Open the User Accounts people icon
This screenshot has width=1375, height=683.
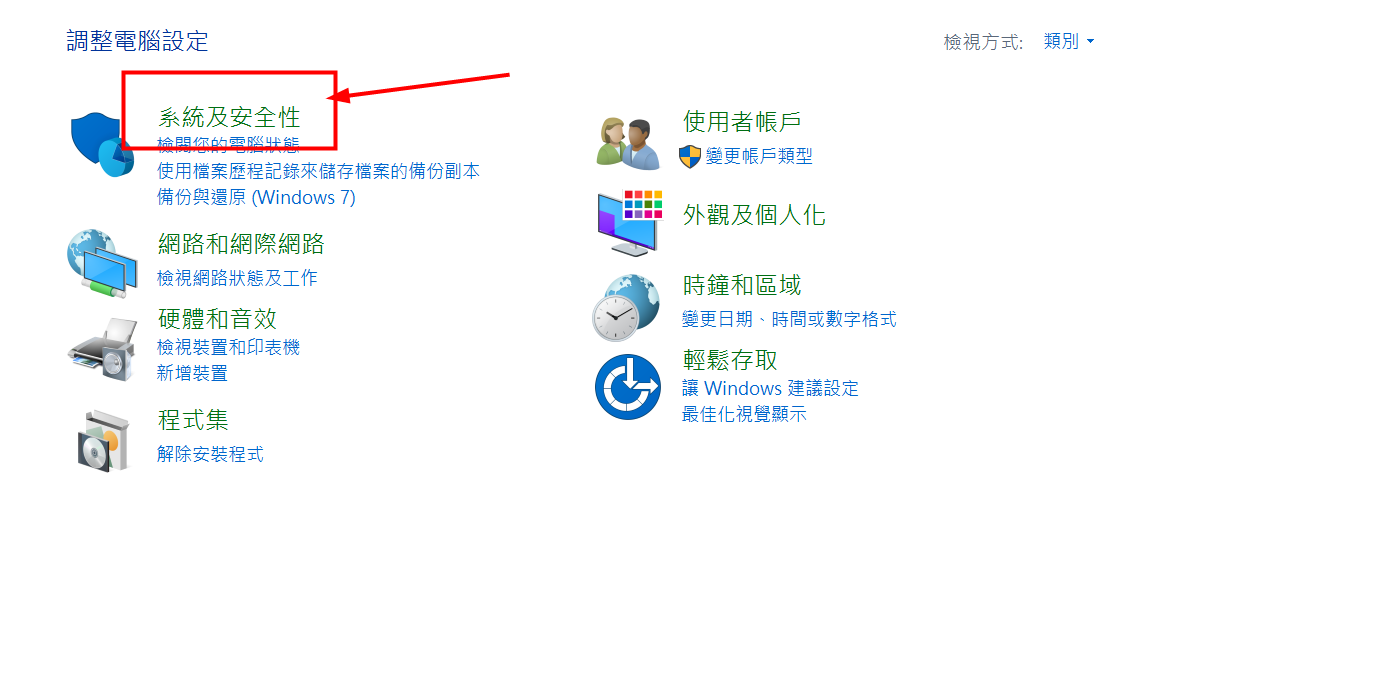pos(628,142)
